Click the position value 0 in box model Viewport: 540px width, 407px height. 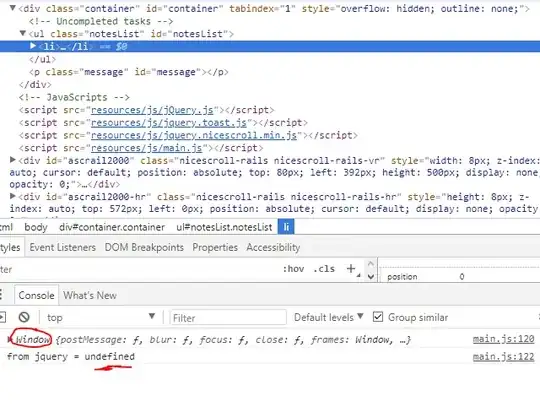[461, 276]
